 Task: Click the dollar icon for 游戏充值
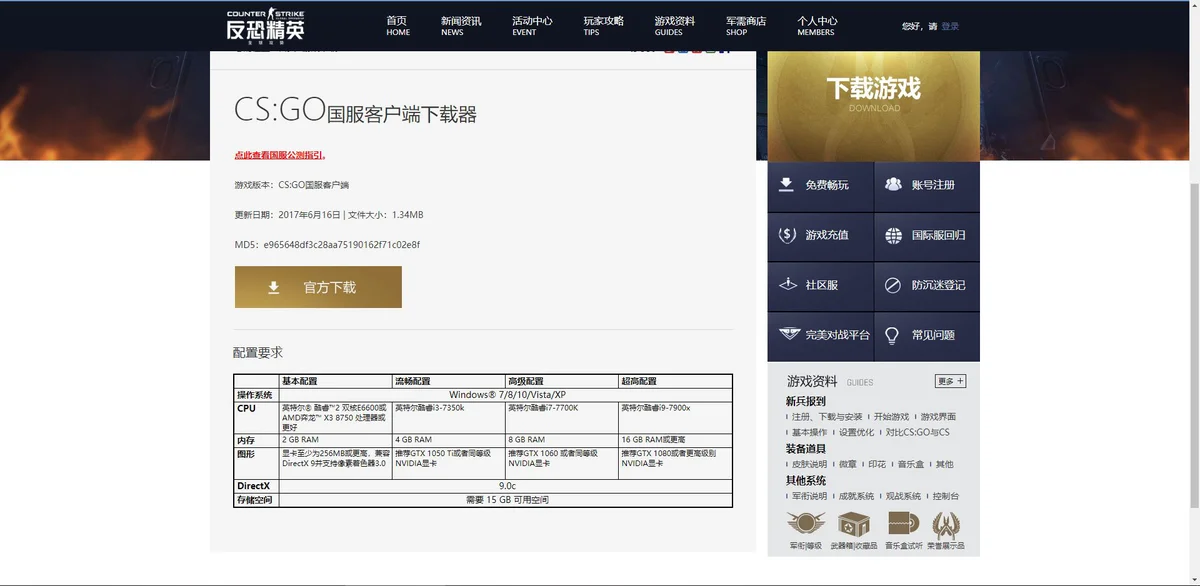(787, 235)
